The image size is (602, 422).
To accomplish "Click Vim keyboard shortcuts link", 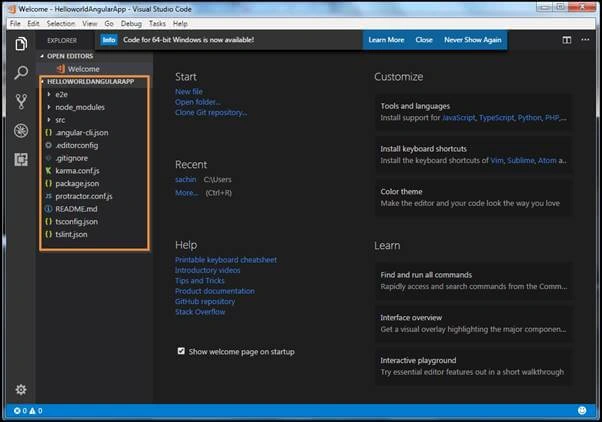I will pyautogui.click(x=497, y=161).
